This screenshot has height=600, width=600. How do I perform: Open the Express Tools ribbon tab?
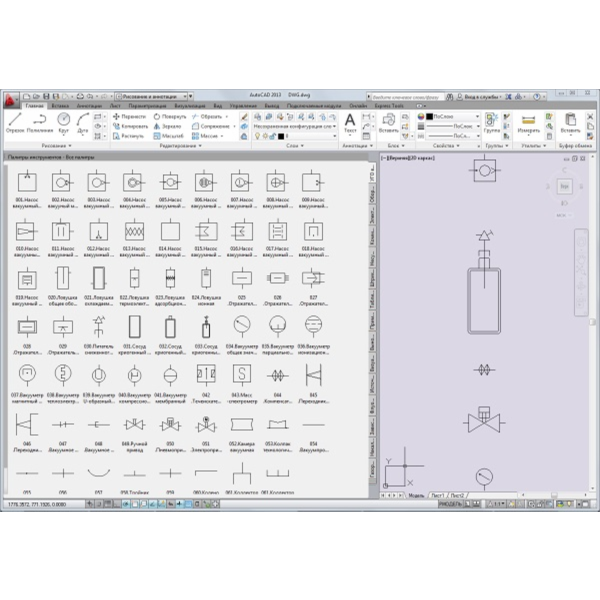pyautogui.click(x=389, y=106)
